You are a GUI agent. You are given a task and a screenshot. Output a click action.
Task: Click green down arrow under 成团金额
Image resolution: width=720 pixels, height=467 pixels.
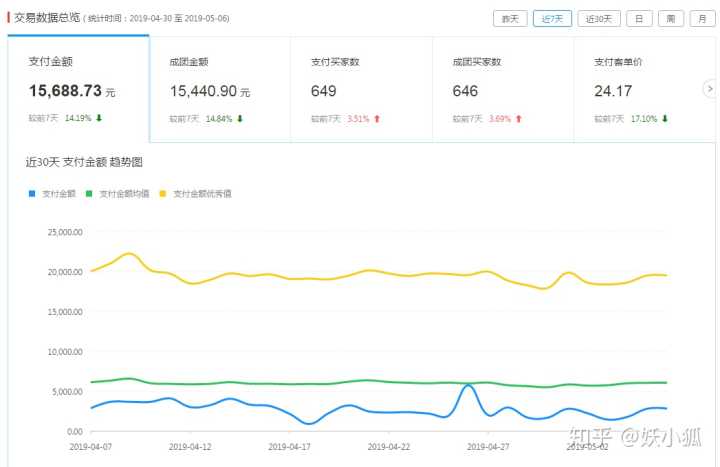pyautogui.click(x=240, y=118)
